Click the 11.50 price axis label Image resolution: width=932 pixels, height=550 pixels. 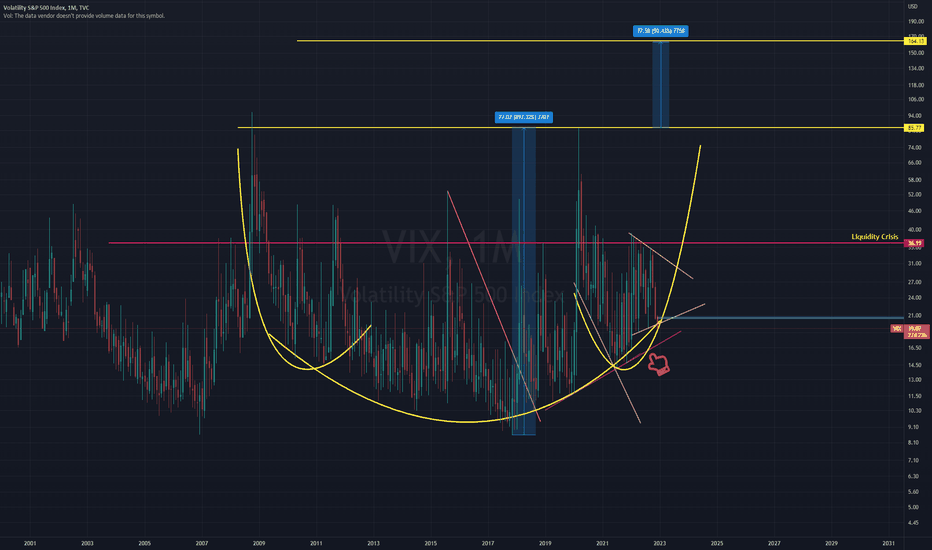[914, 396]
